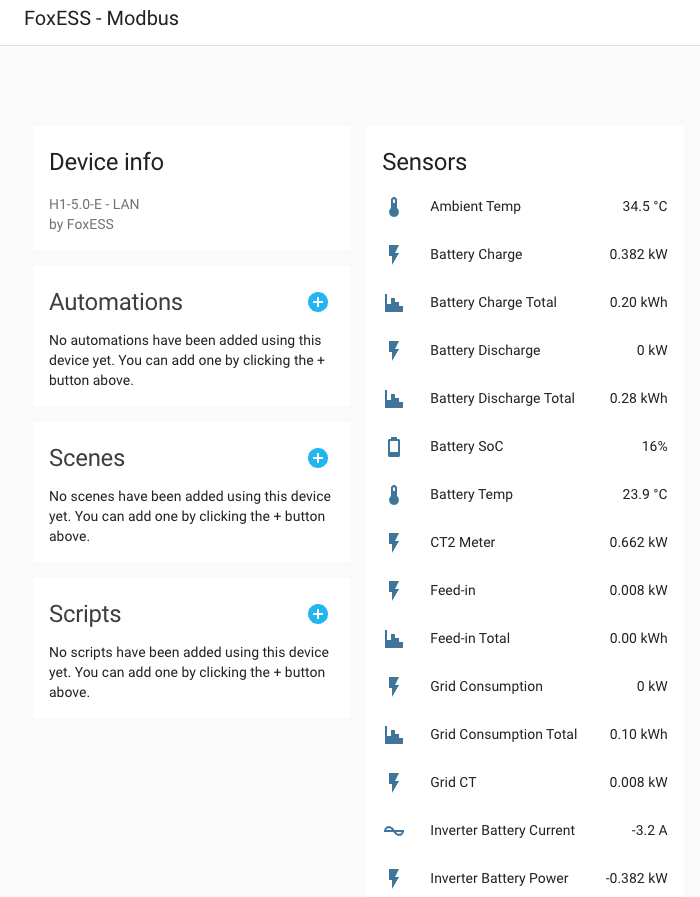Click the Grid CT lightning icon
Screen dimensions: 700x897
[x=394, y=782]
